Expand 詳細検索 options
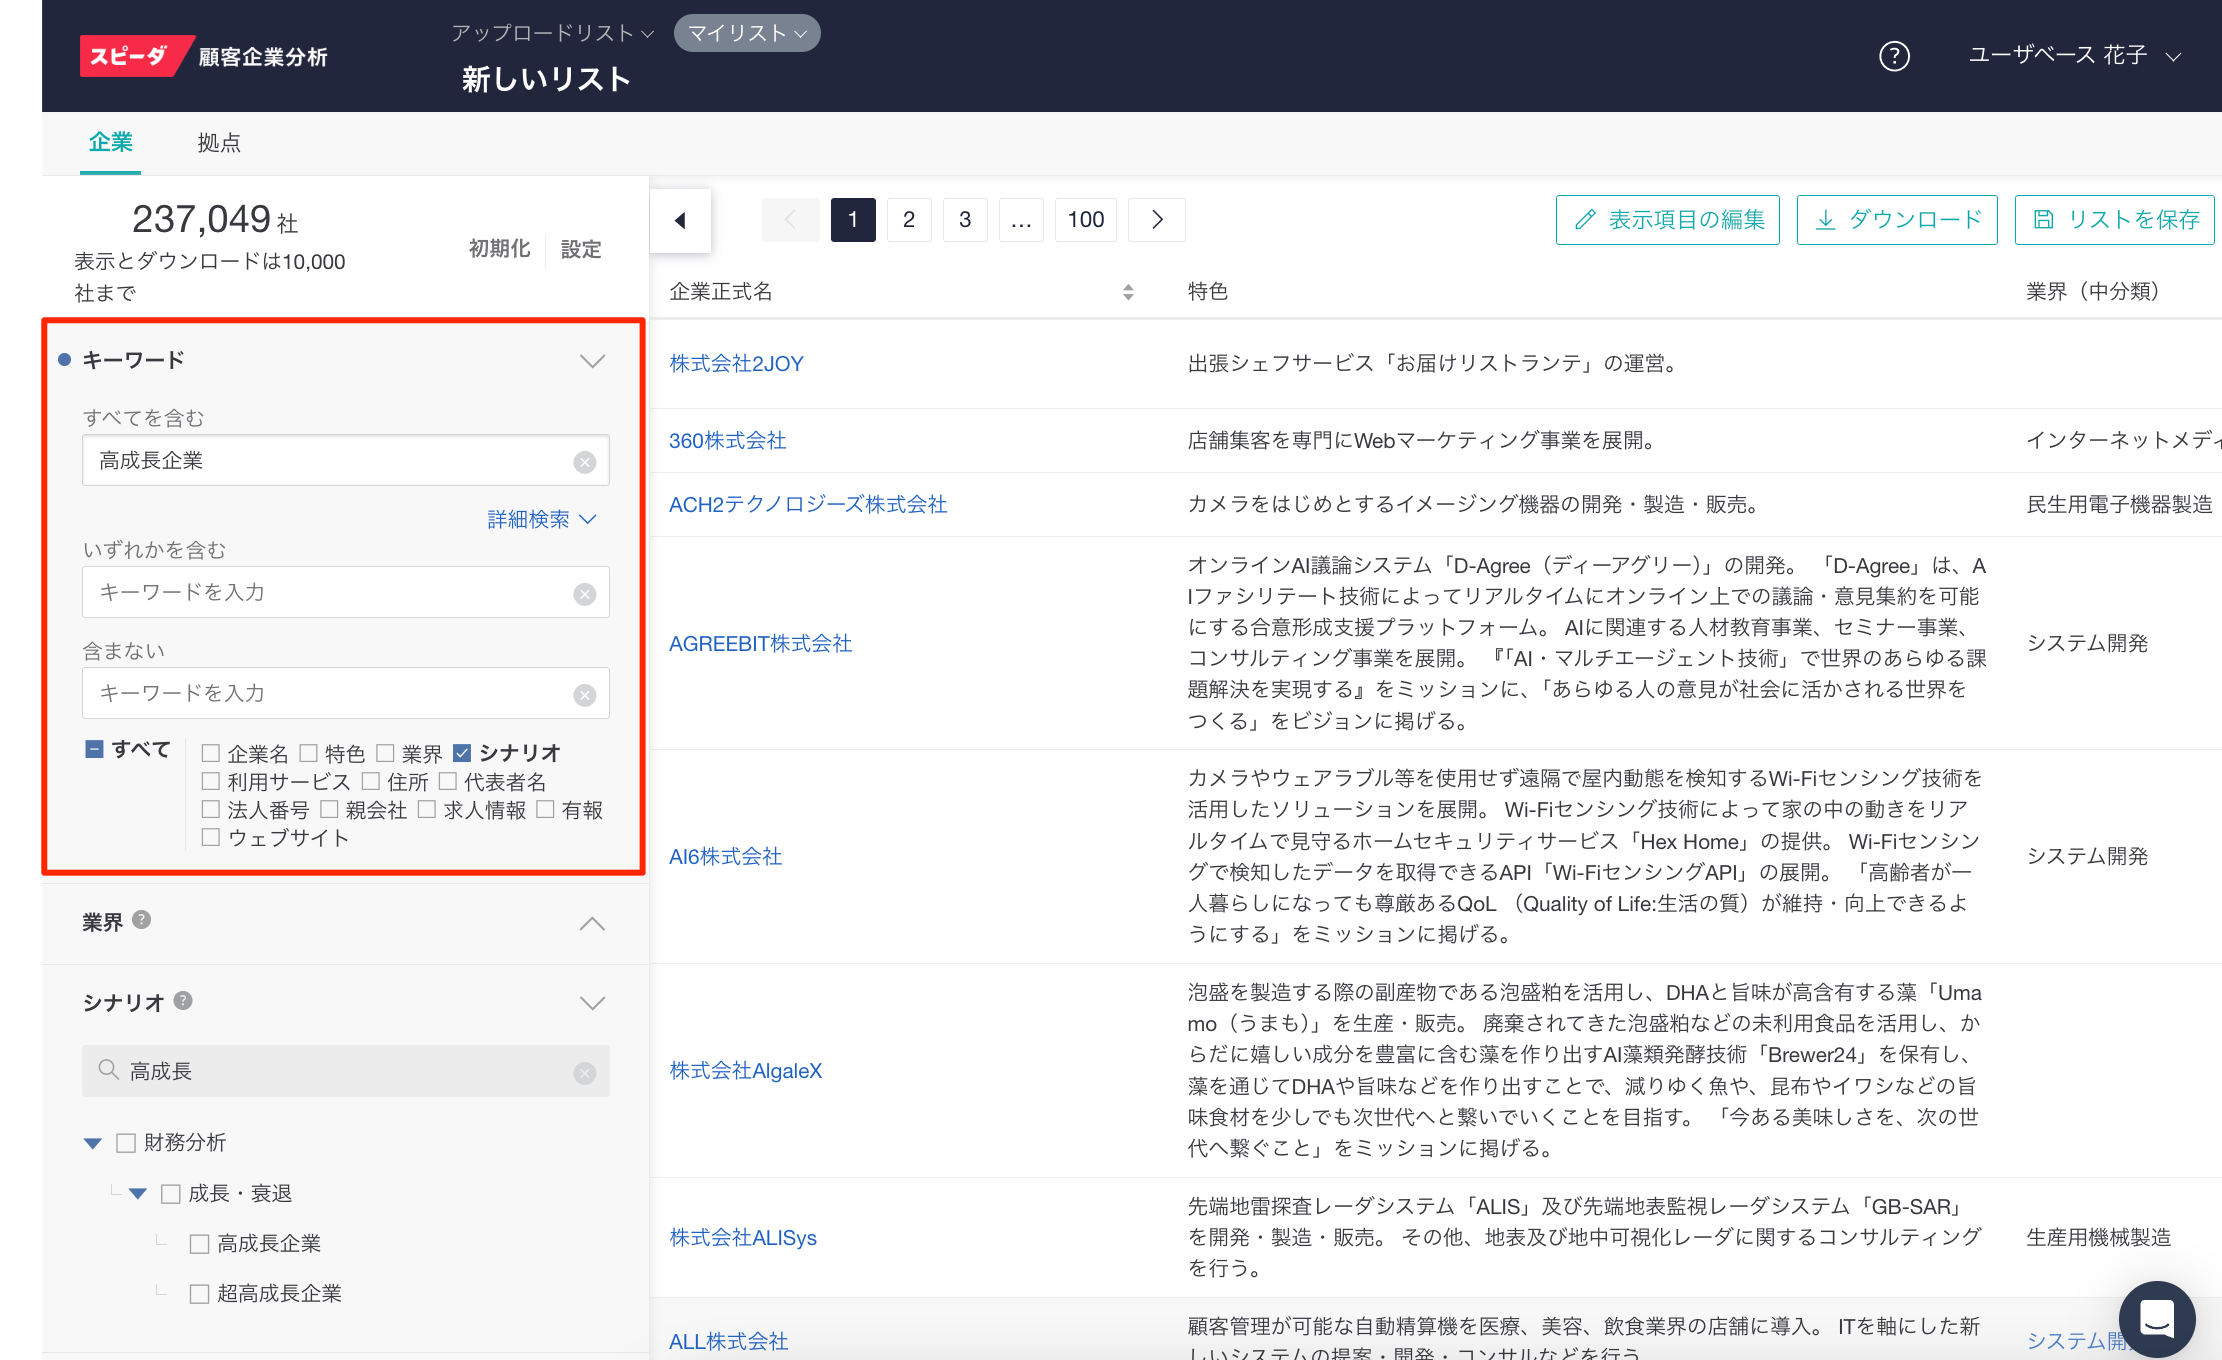The image size is (2222, 1360). click(x=541, y=519)
